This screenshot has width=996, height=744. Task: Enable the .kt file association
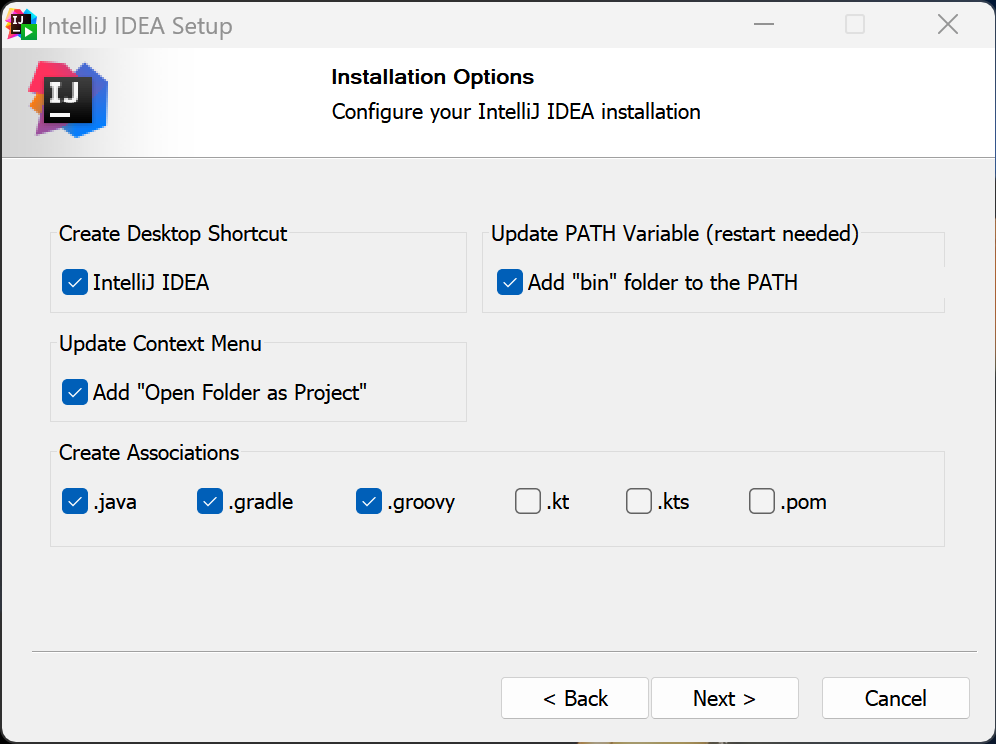click(528, 501)
